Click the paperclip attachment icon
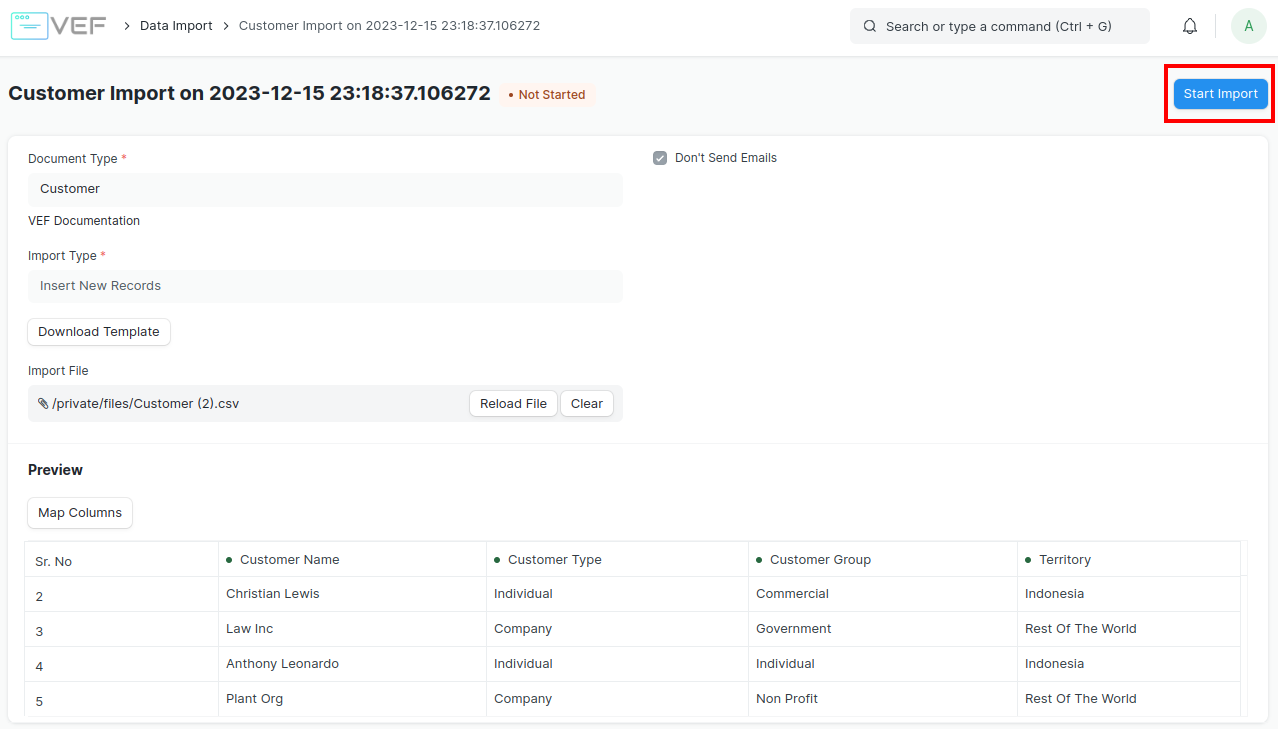The height and width of the screenshot is (729, 1278). click(43, 404)
